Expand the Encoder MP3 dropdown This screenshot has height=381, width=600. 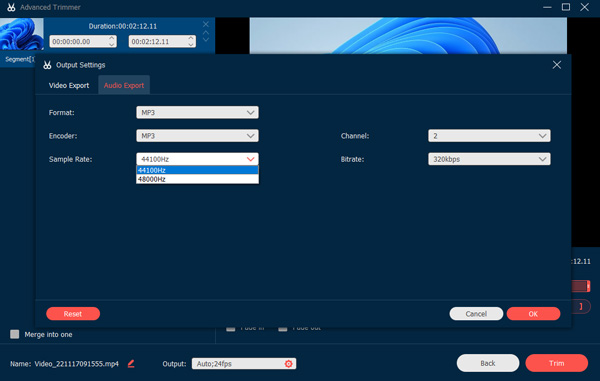(x=197, y=136)
